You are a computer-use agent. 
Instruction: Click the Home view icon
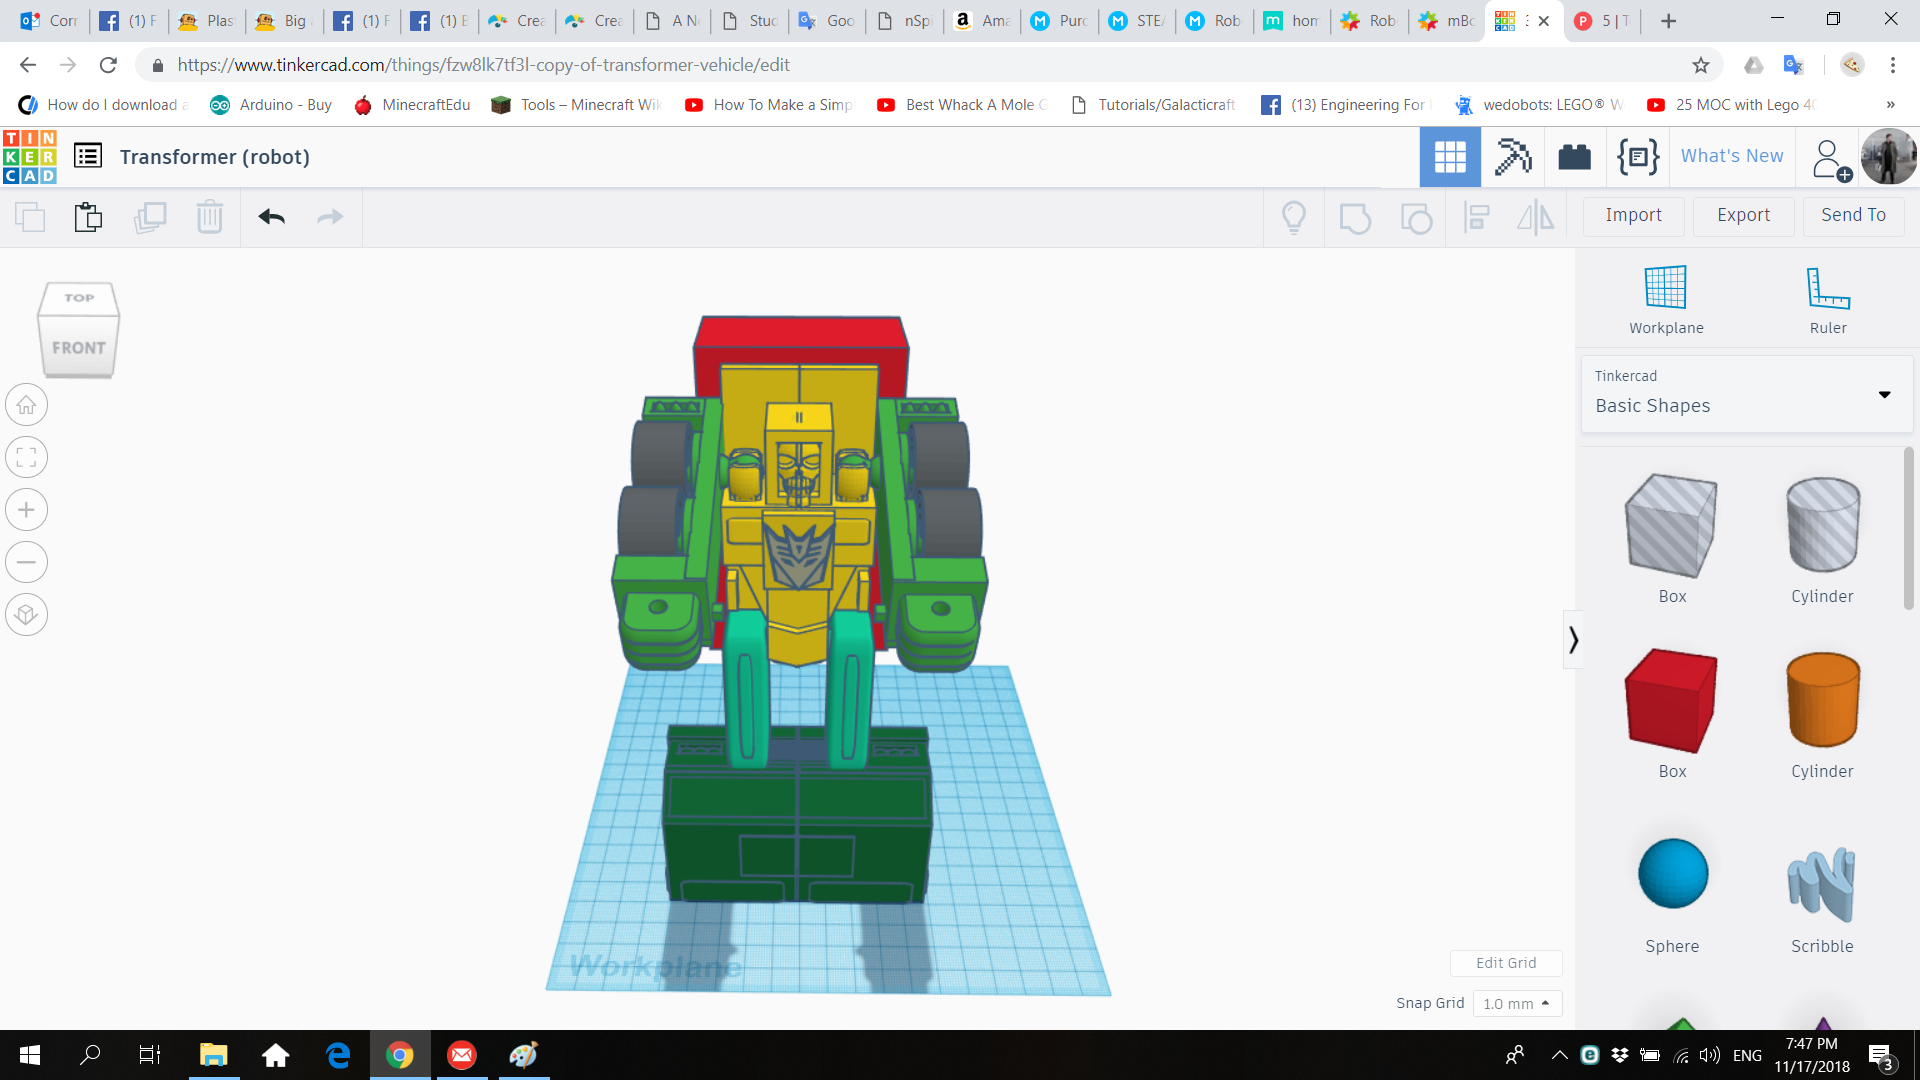[27, 405]
